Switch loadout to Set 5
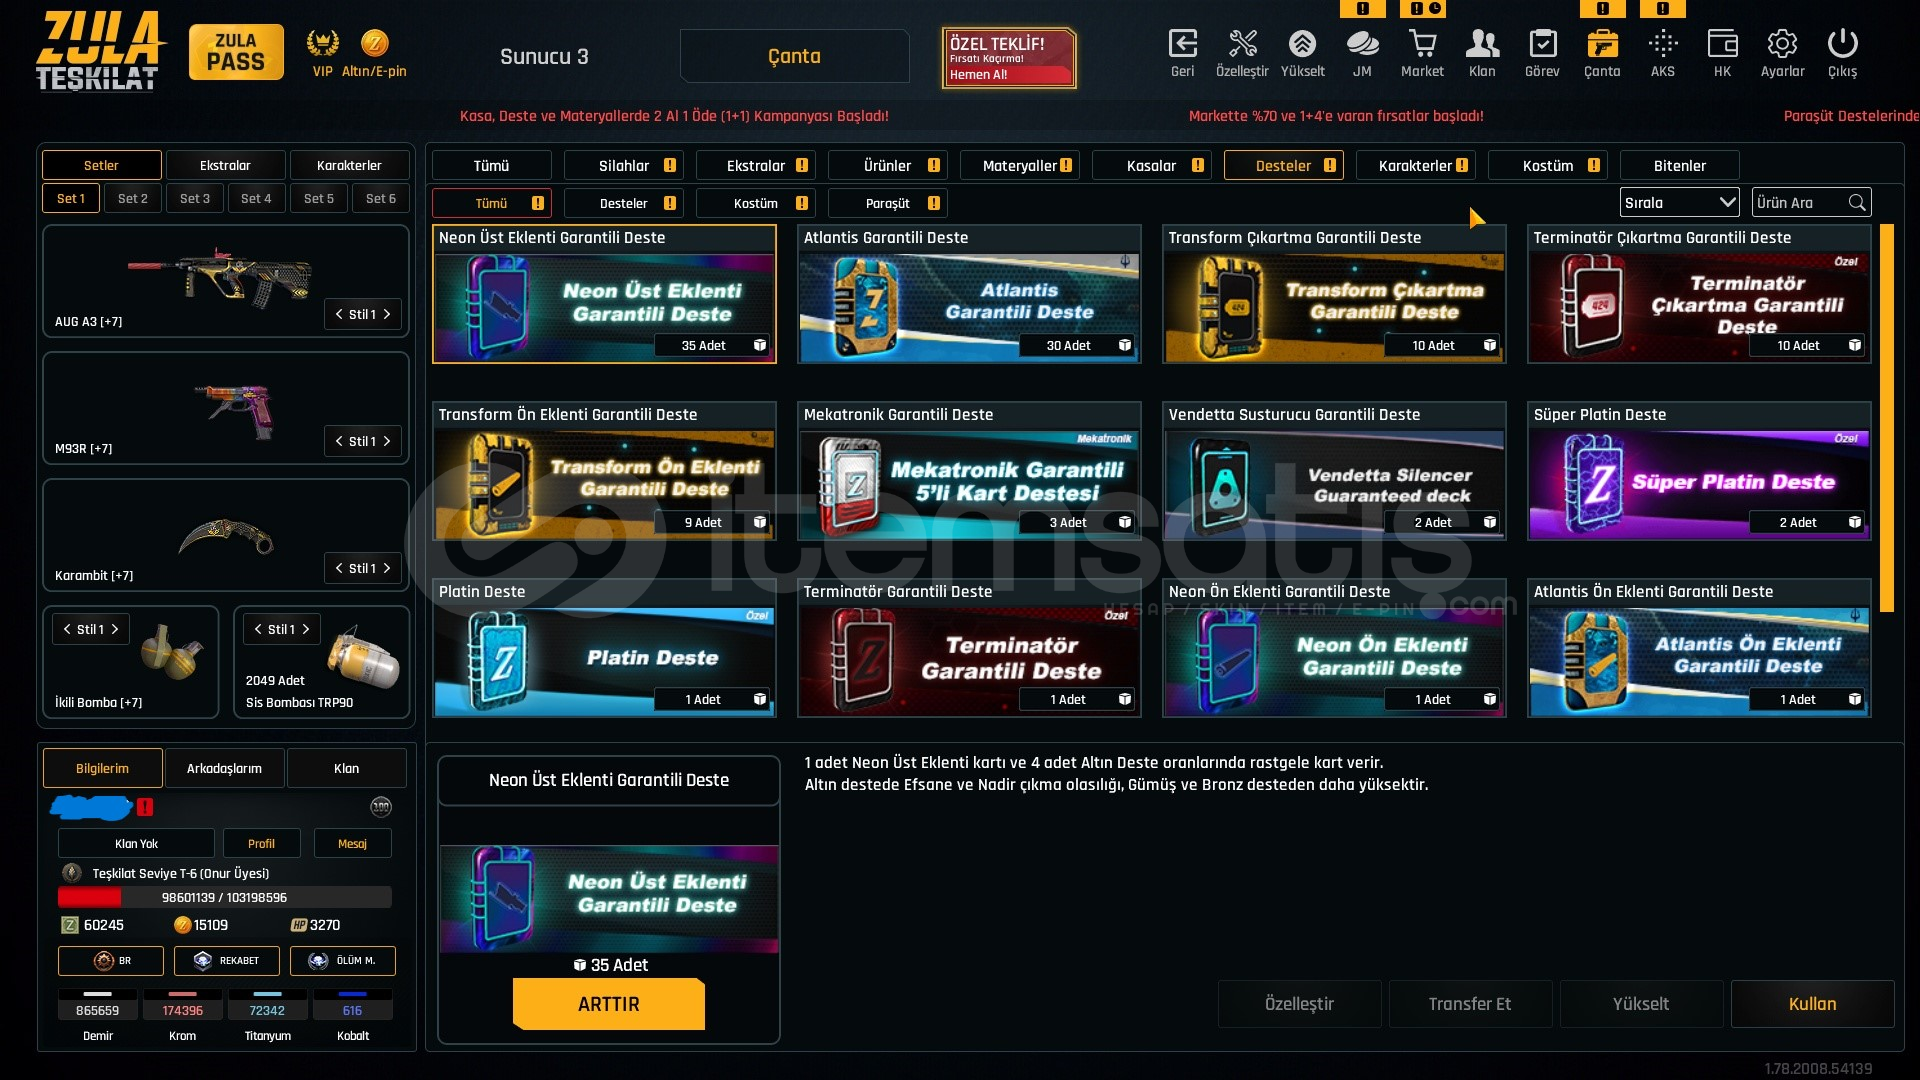The width and height of the screenshot is (1920, 1080). click(319, 198)
